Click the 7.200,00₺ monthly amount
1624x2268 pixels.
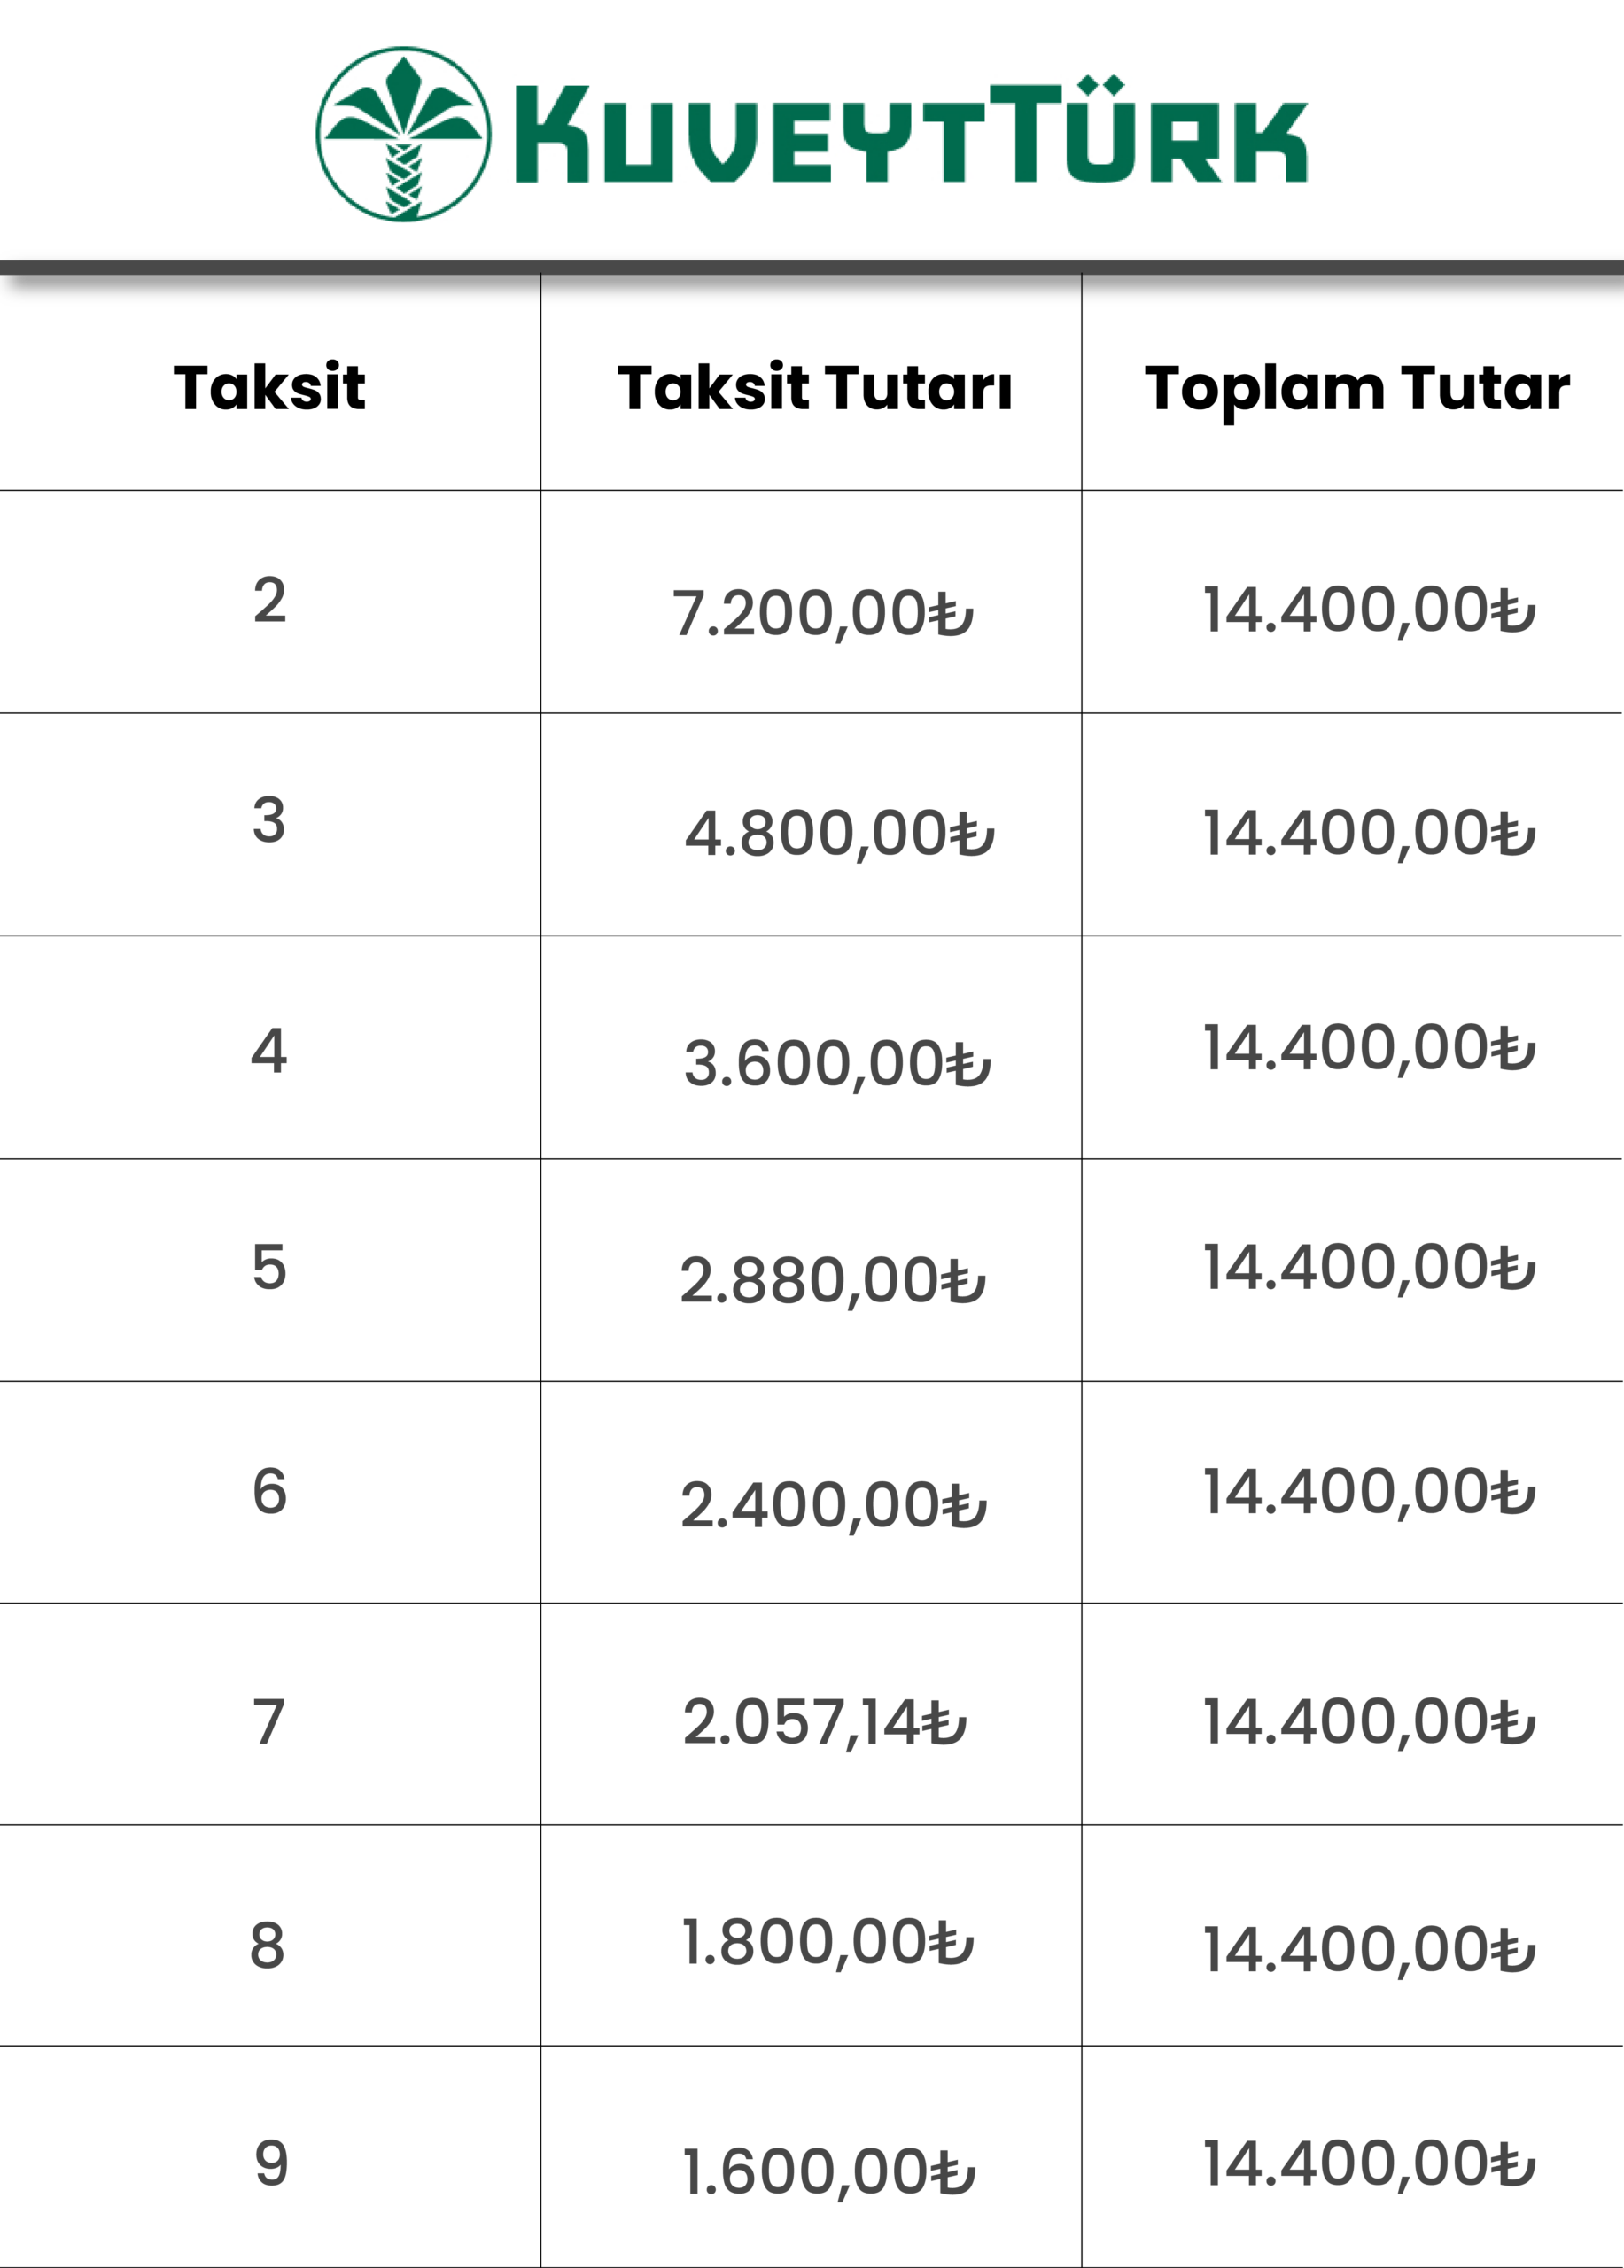pos(823,613)
